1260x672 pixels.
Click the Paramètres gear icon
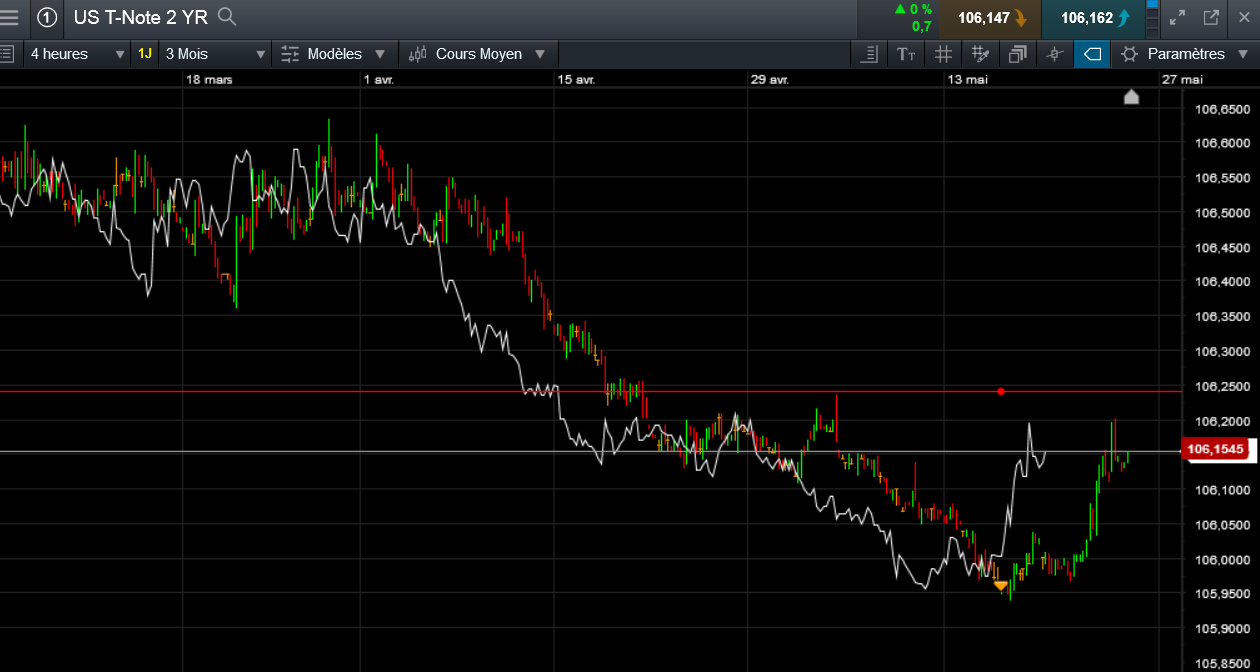[x=1130, y=54]
